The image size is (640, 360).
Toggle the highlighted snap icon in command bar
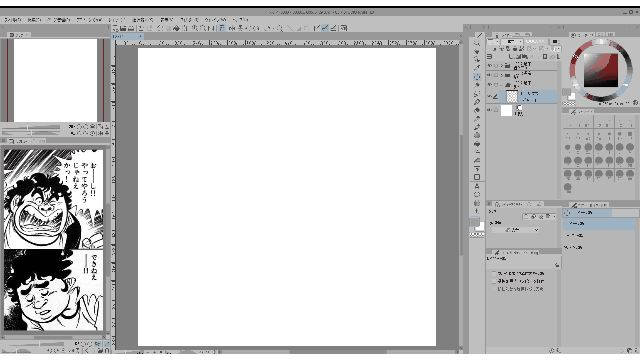click(222, 28)
